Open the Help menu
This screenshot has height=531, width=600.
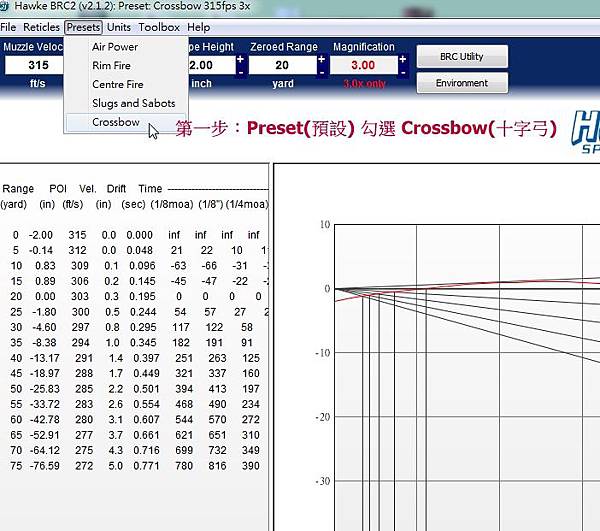[x=198, y=27]
